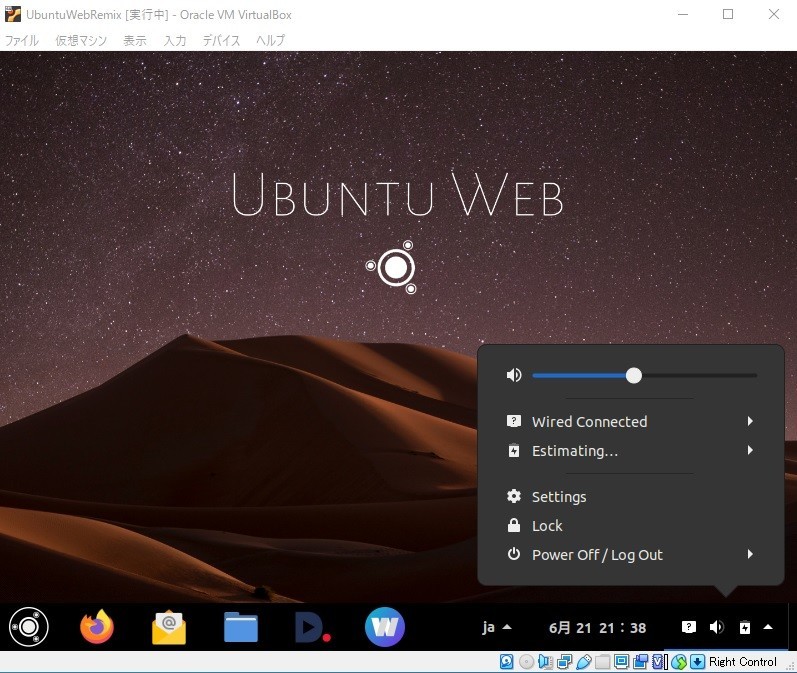Click the network adapters status icon

click(x=564, y=661)
